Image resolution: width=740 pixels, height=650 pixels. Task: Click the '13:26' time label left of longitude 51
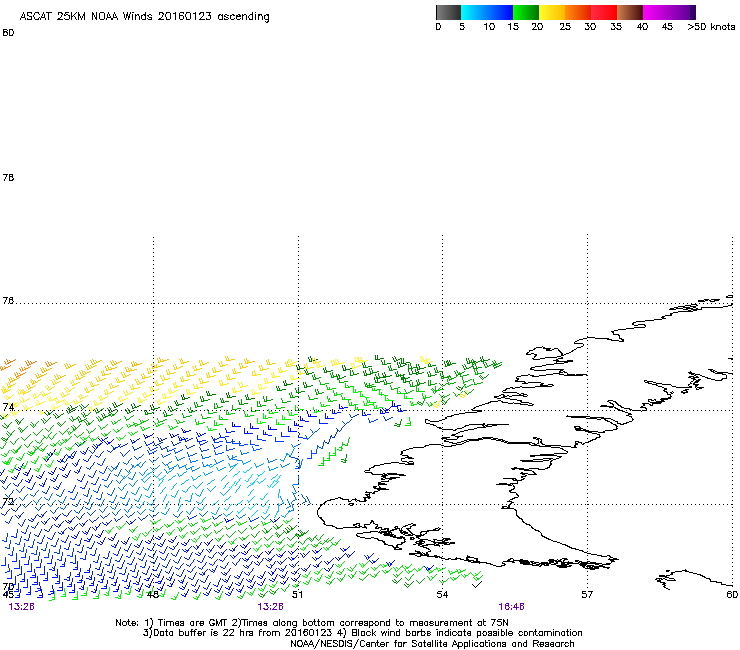tap(270, 607)
